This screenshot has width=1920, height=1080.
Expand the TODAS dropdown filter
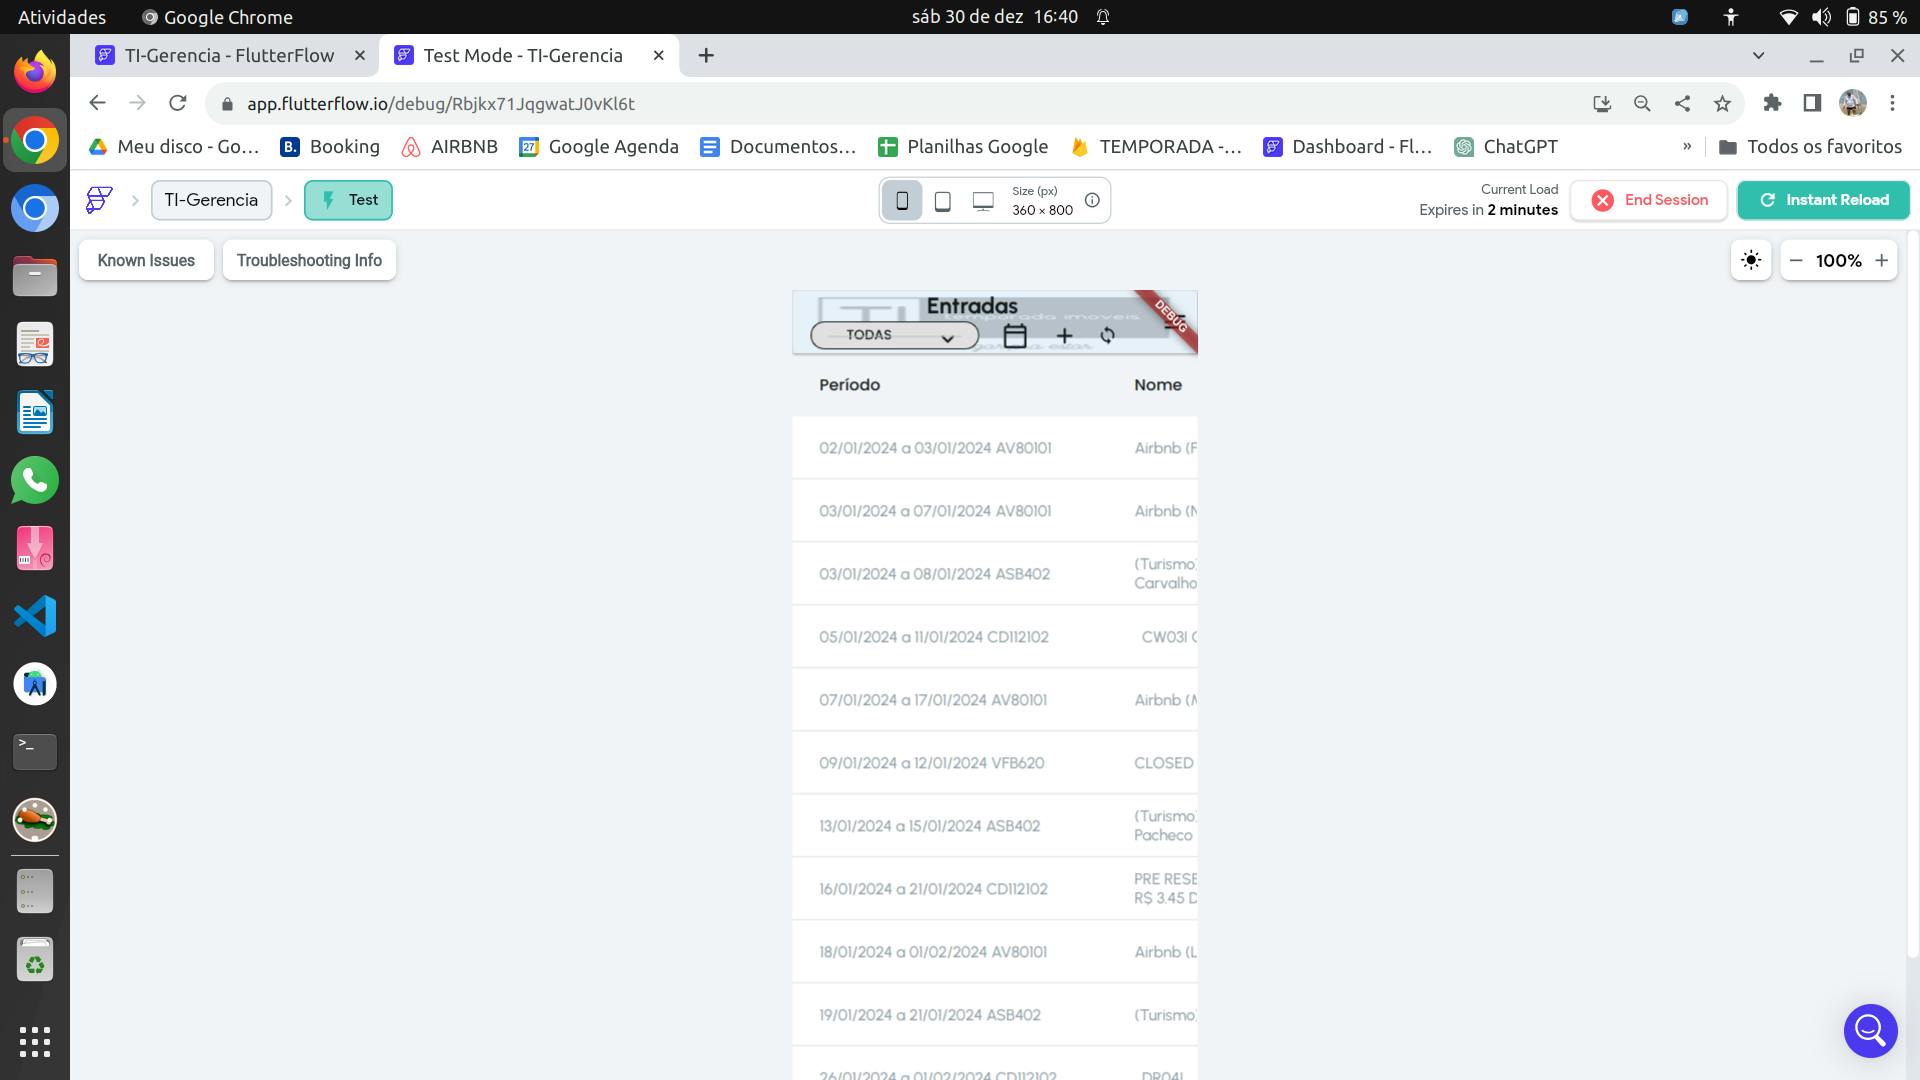pyautogui.click(x=894, y=336)
